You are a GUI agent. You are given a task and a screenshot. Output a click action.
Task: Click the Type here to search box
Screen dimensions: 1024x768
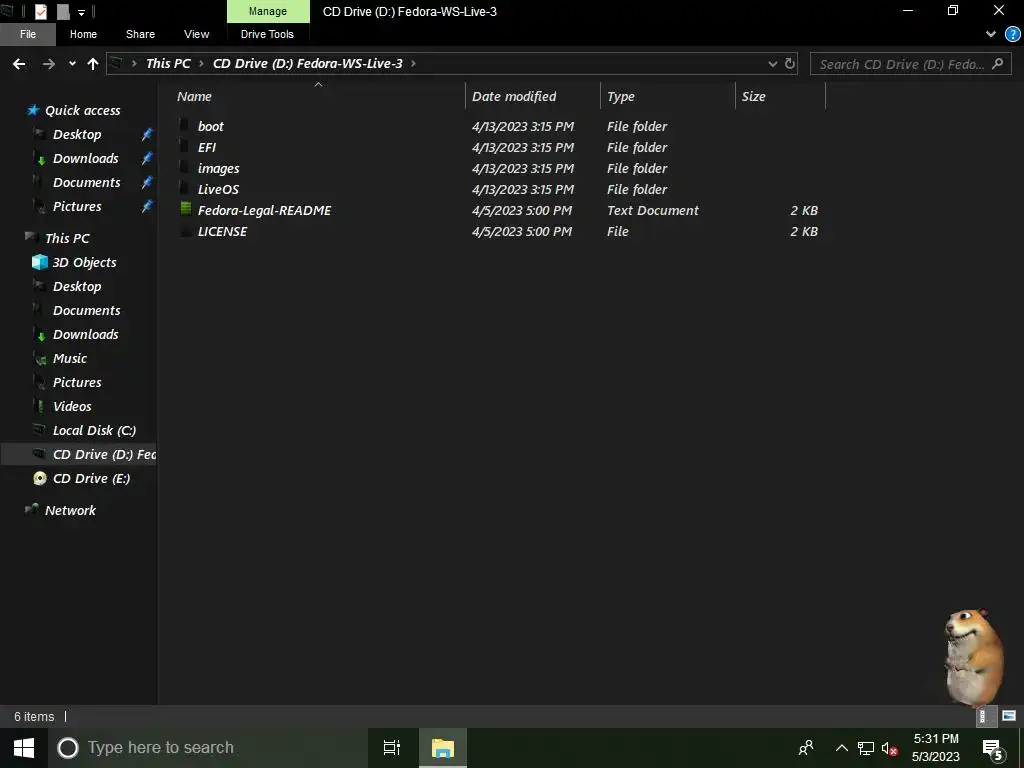(208, 748)
